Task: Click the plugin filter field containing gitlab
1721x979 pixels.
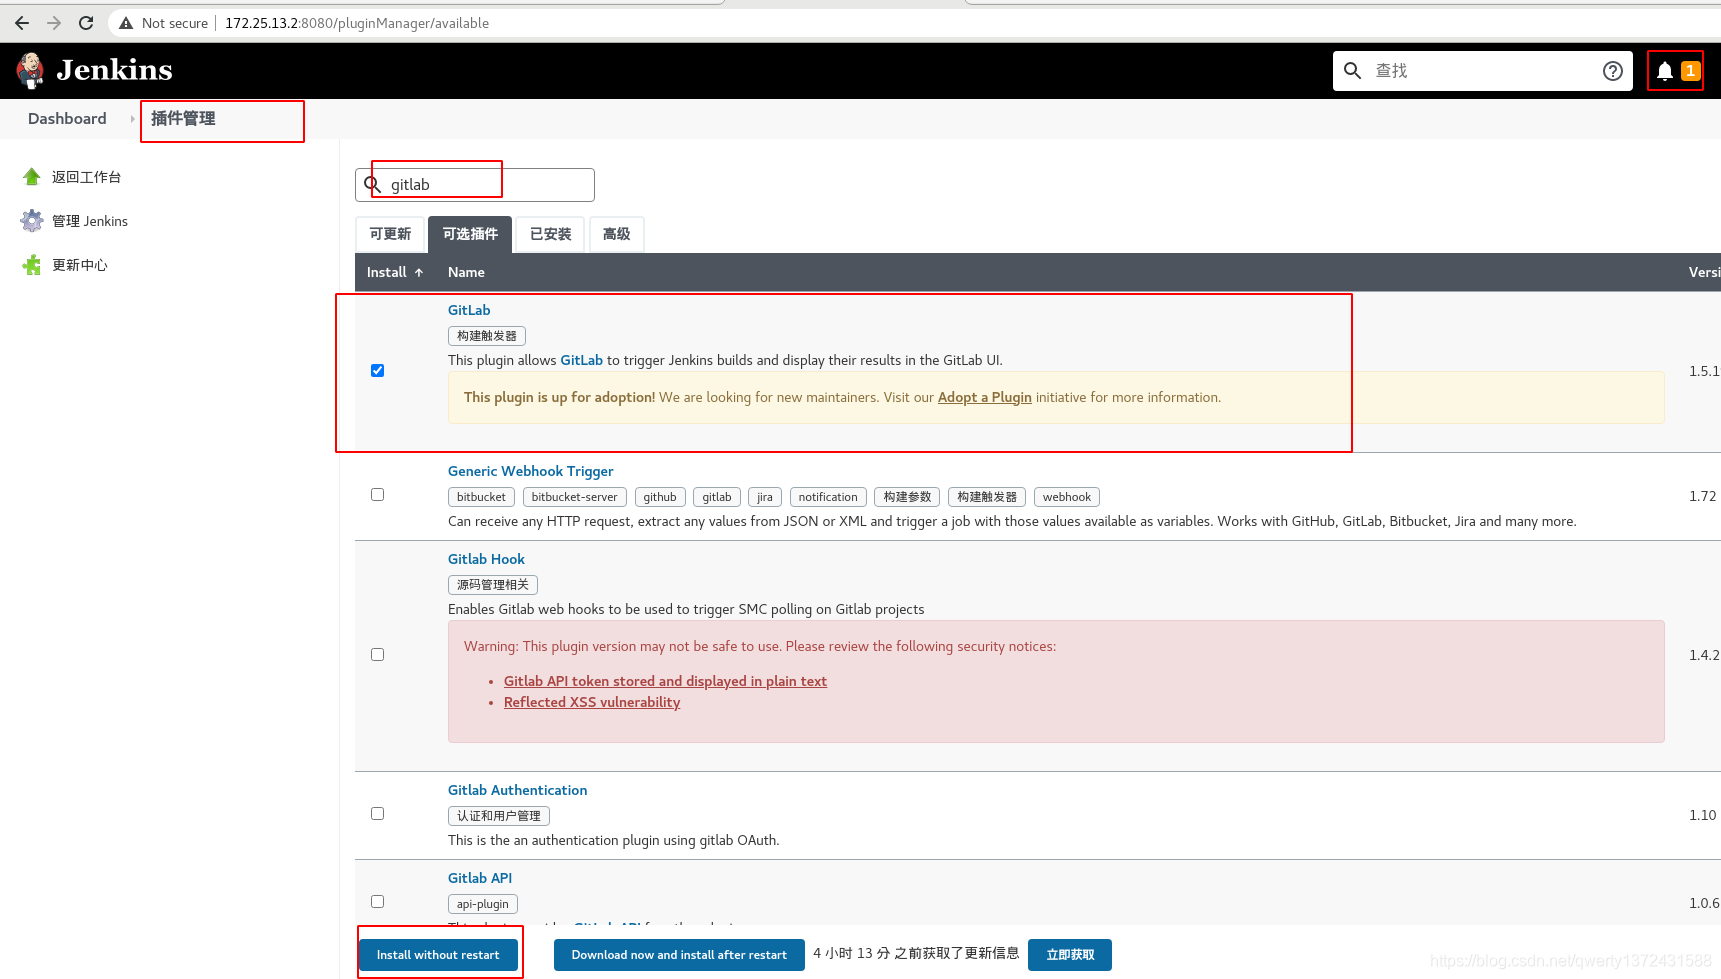Action: coord(475,185)
